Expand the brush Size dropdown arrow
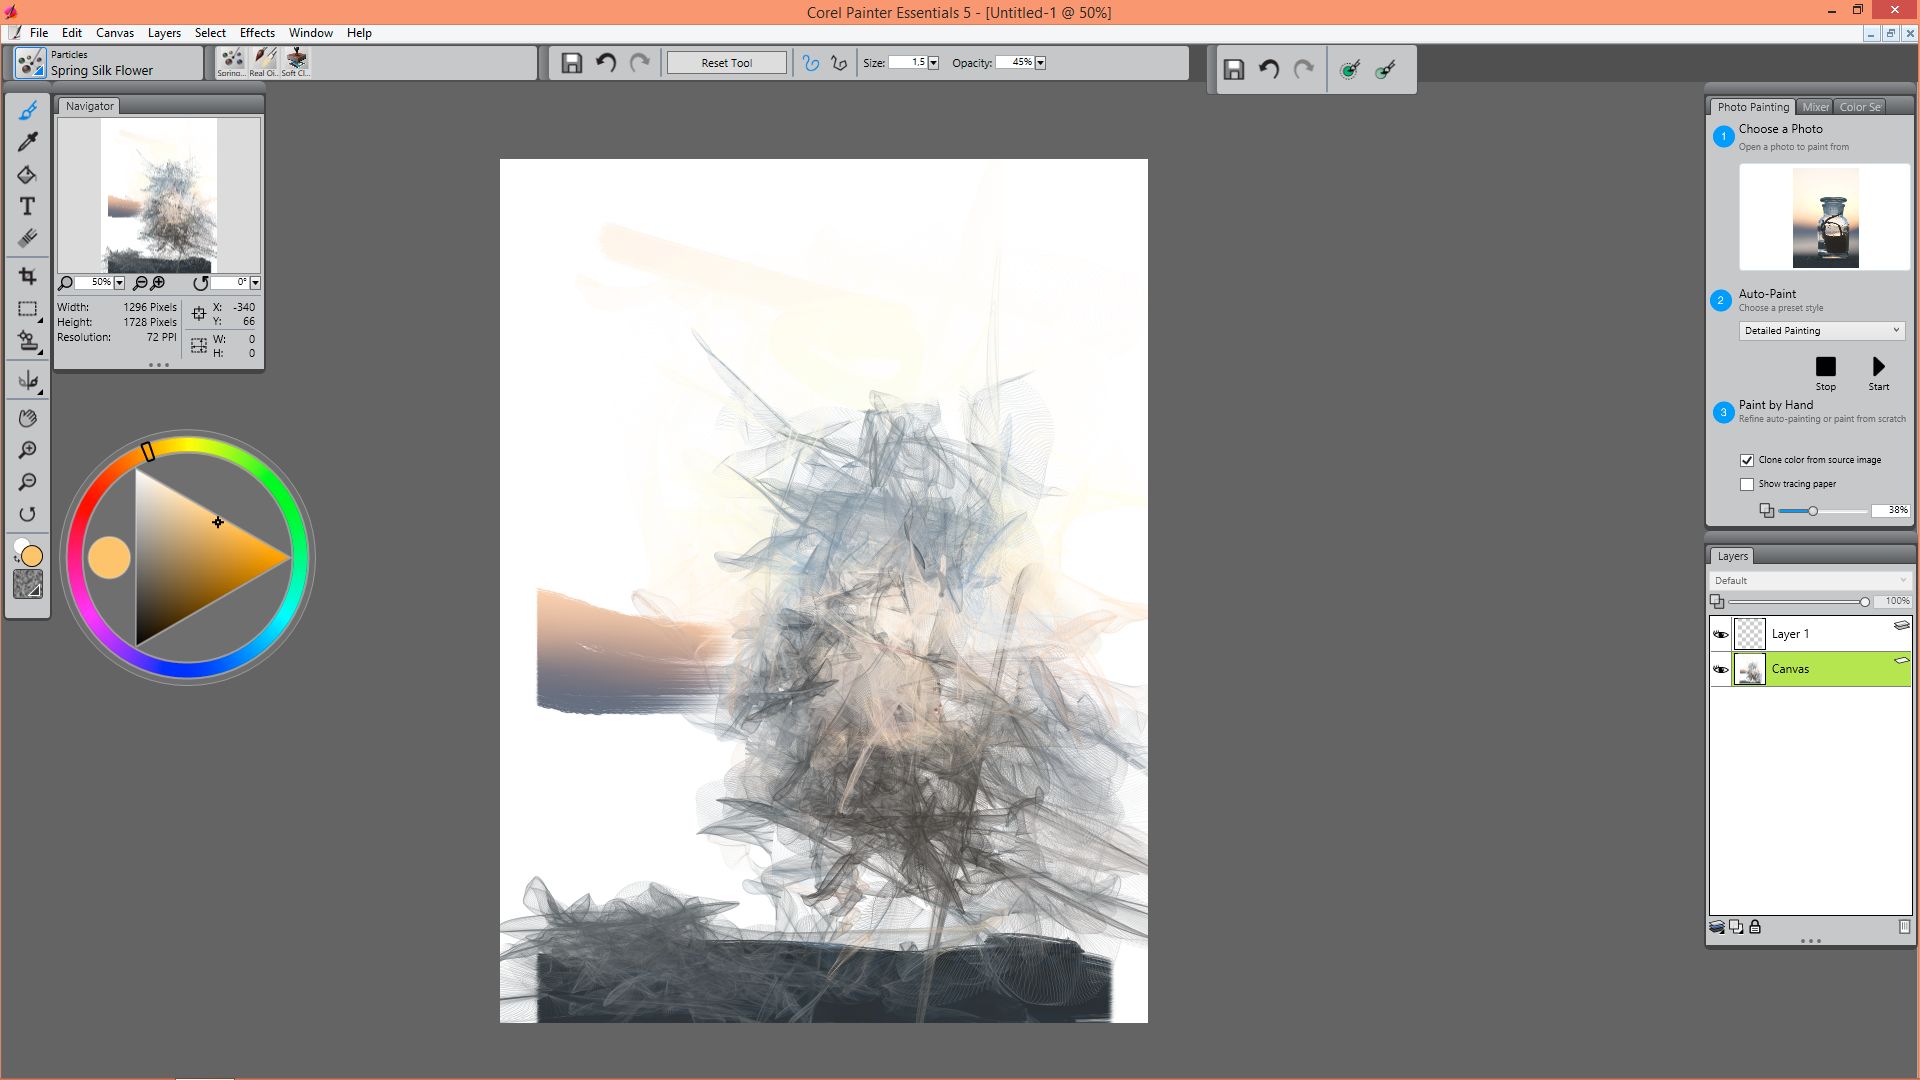Screen dimensions: 1920x1080 coord(933,63)
